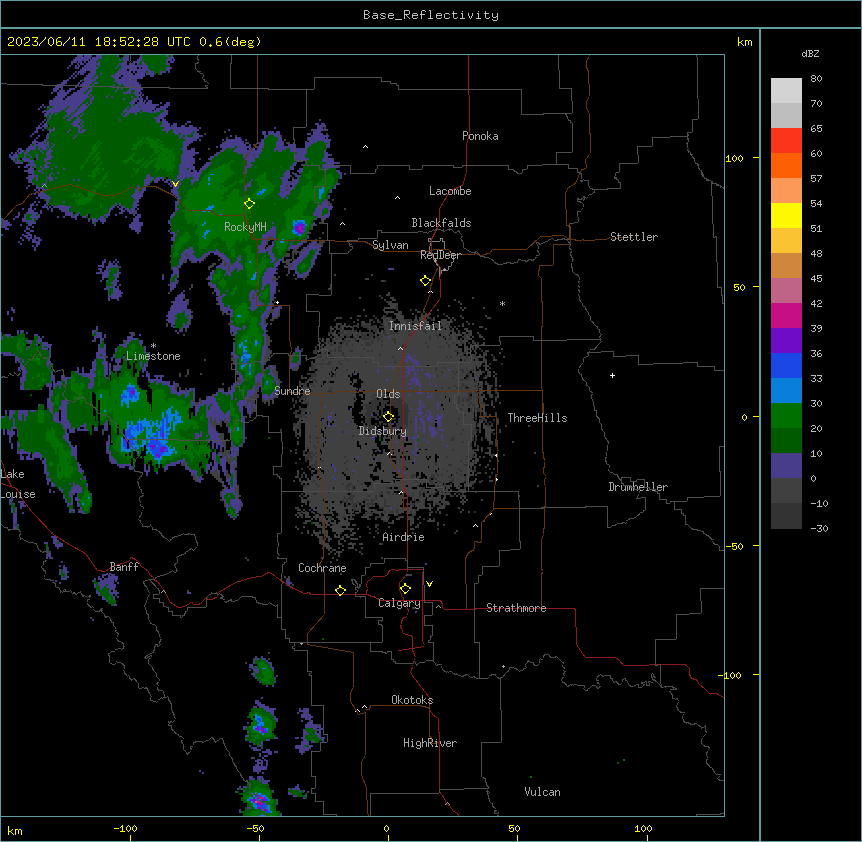Pick the purple 39 dBZ legend swatch
The image size is (862, 842).
click(786, 341)
